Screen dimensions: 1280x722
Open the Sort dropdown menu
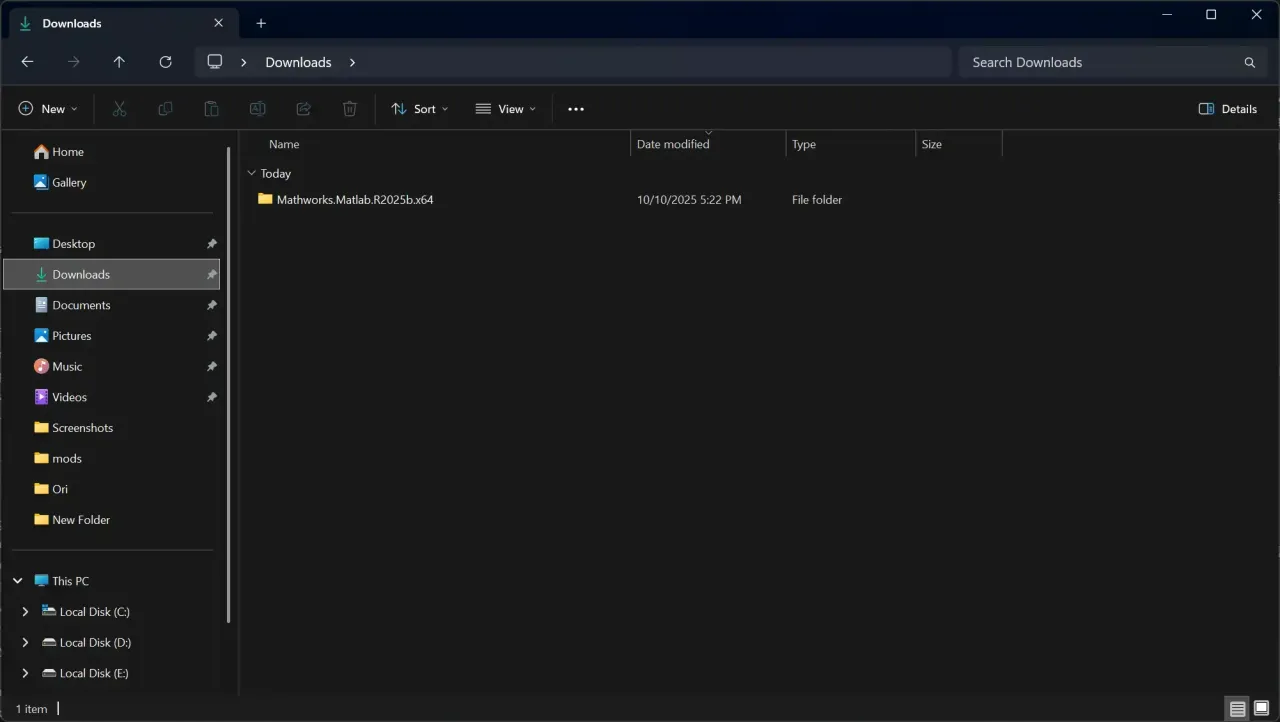click(419, 109)
